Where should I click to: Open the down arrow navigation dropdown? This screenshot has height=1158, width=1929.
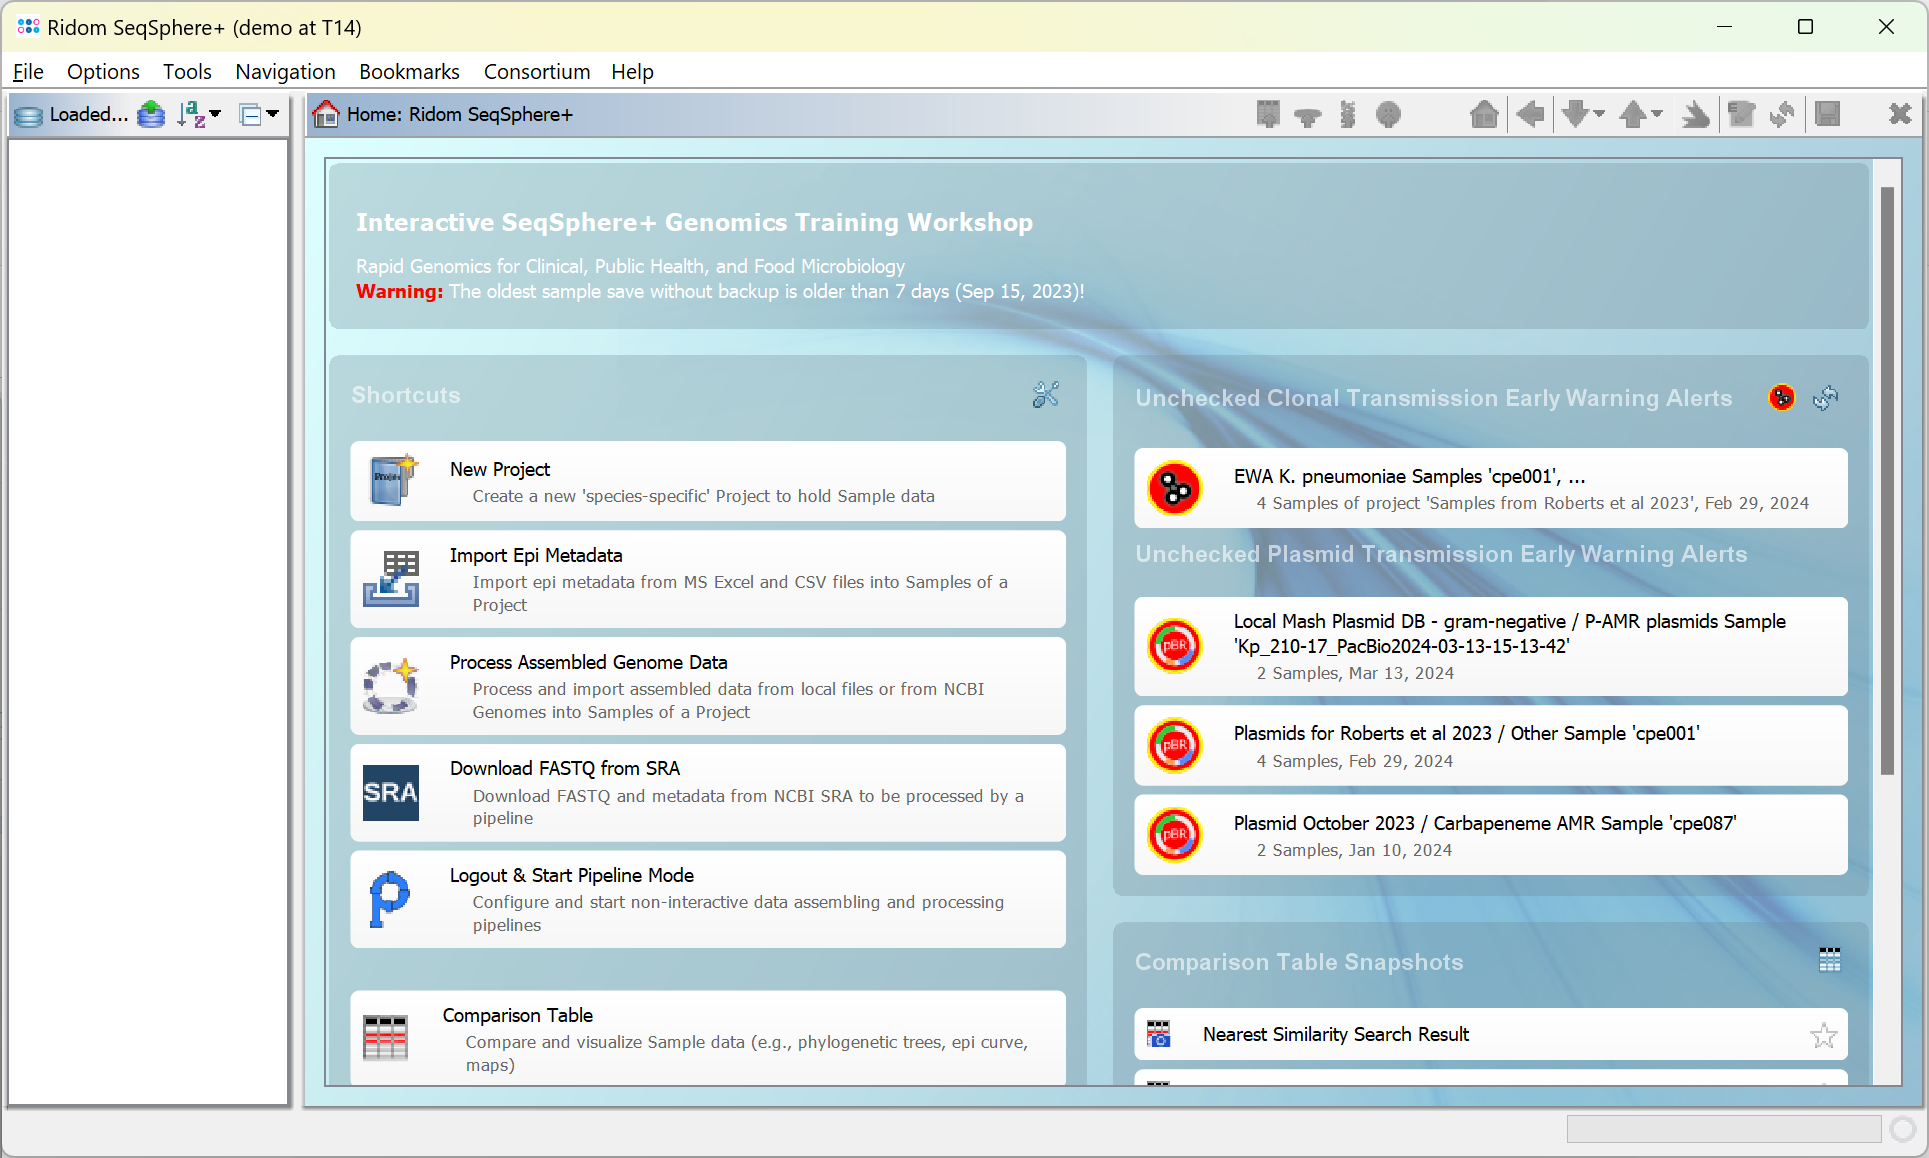tap(1599, 114)
